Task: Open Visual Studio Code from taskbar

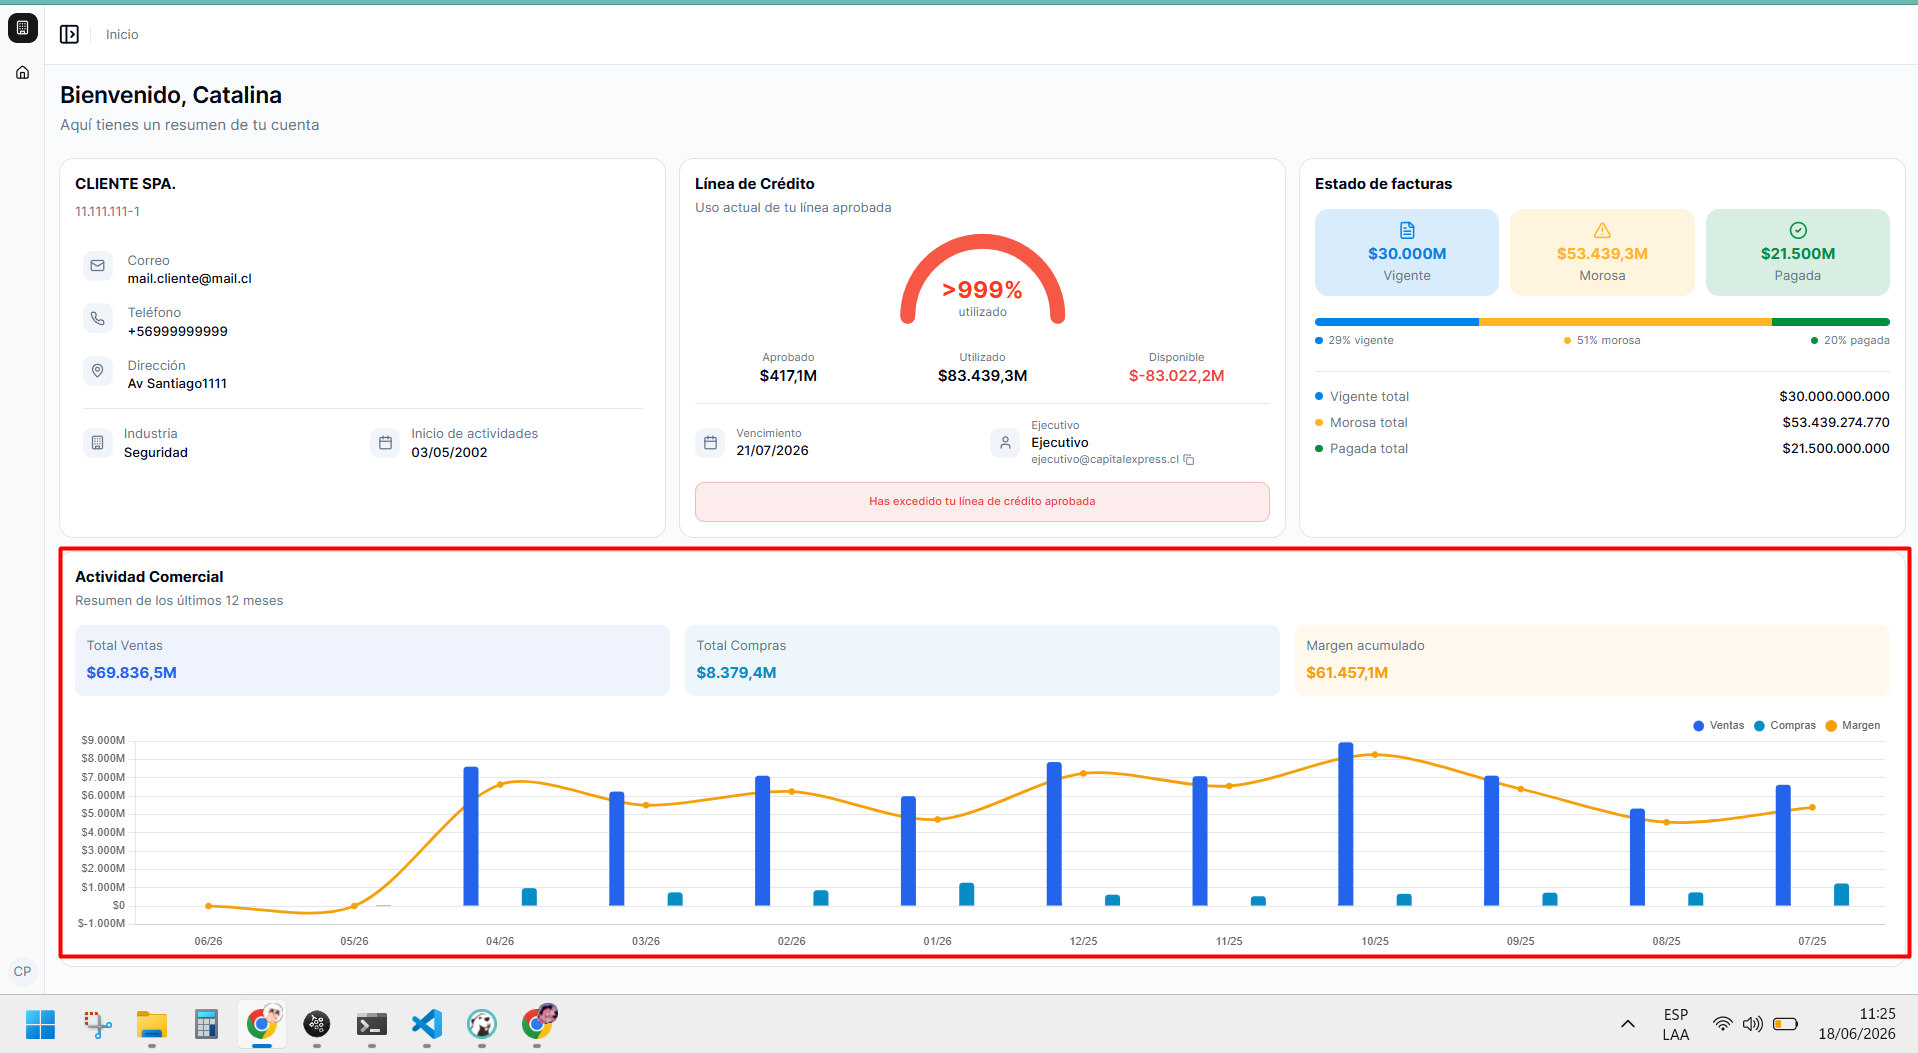Action: (427, 1024)
